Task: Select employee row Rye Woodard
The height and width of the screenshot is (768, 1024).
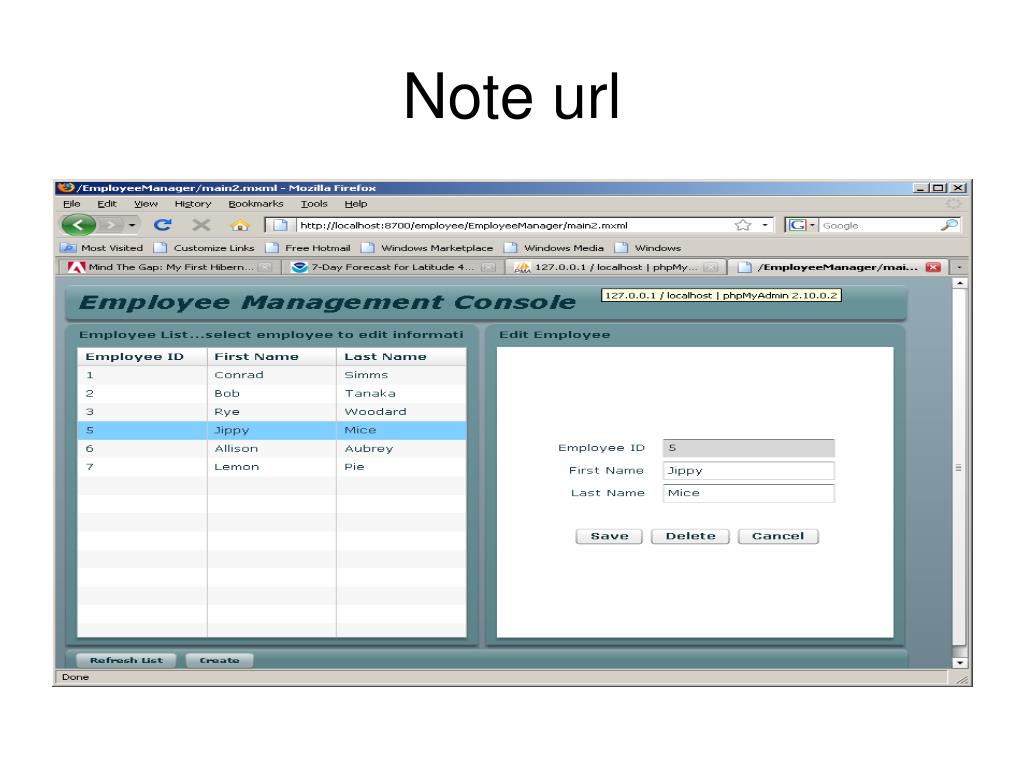Action: pos(272,411)
